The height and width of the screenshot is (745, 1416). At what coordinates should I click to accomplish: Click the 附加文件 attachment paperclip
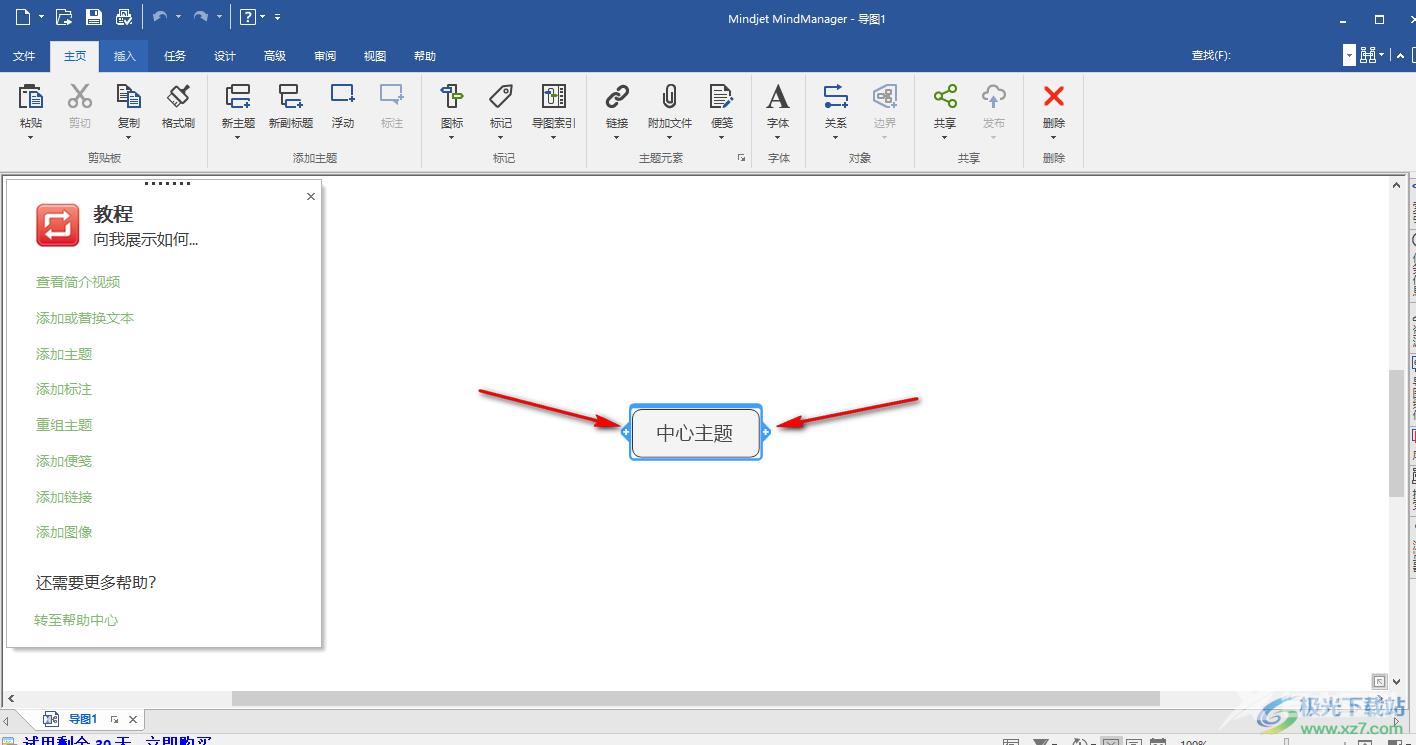tap(669, 97)
